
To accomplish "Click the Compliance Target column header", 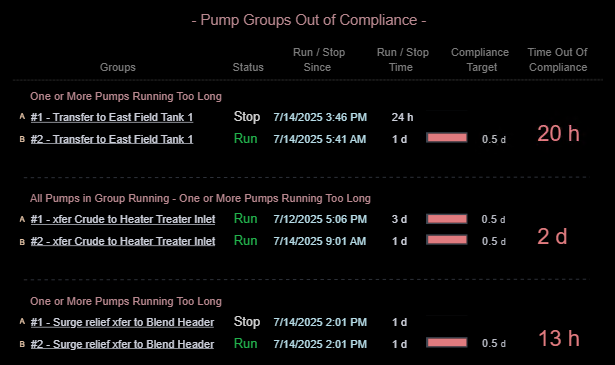I will 480,60.
